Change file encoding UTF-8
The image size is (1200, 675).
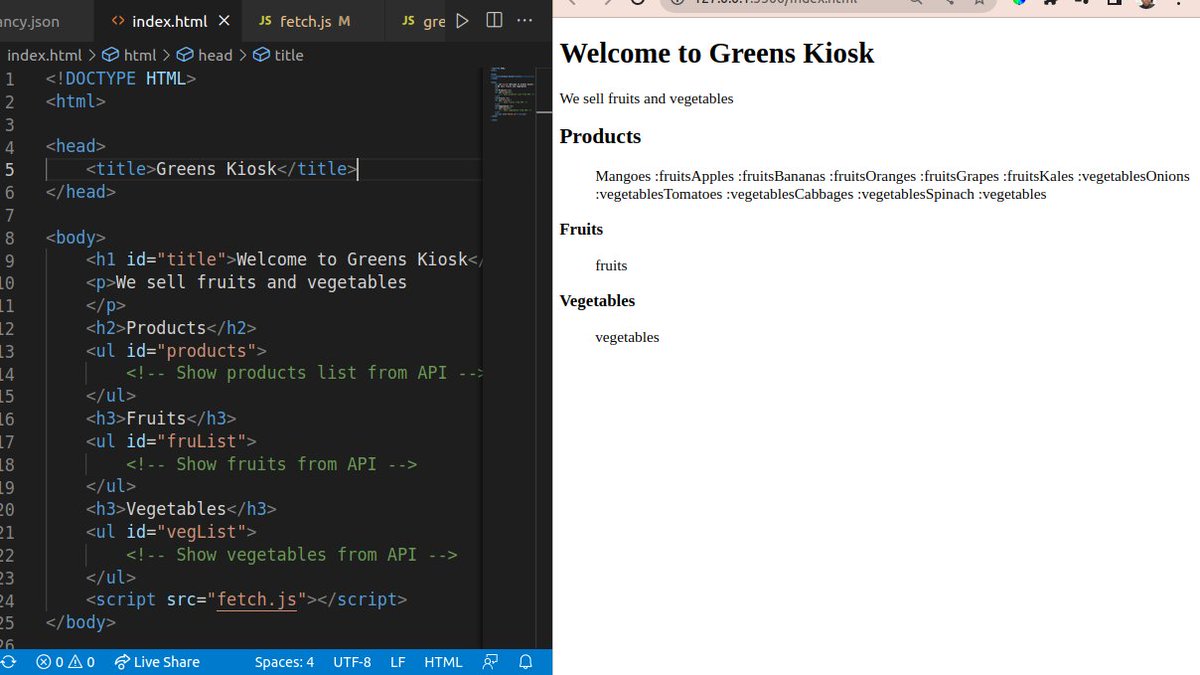352,662
